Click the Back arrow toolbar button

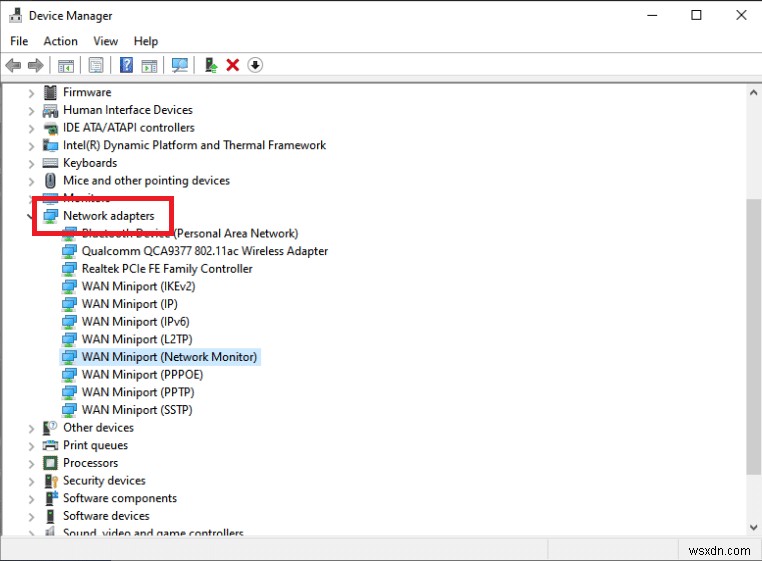coord(13,65)
